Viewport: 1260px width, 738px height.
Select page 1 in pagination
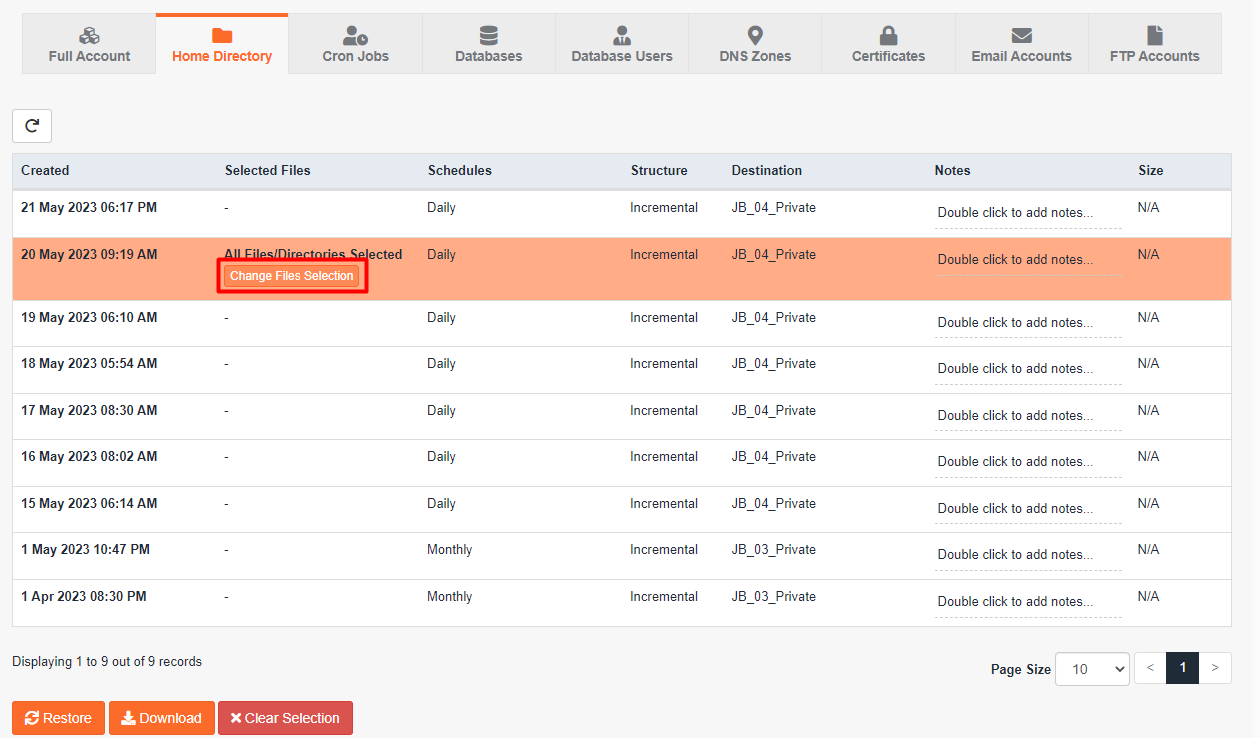[1182, 668]
